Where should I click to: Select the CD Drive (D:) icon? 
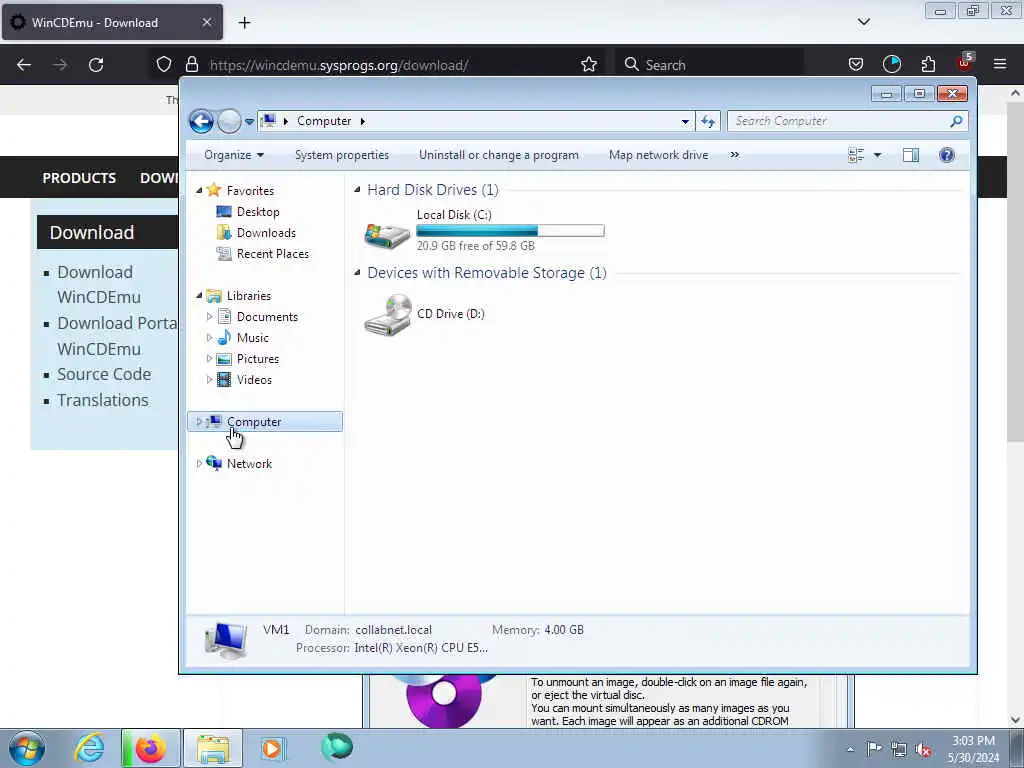coord(388,315)
